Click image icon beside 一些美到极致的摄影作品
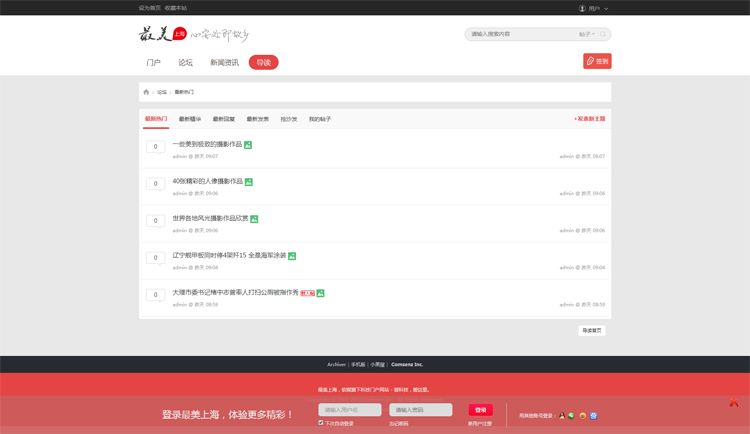 248,145
